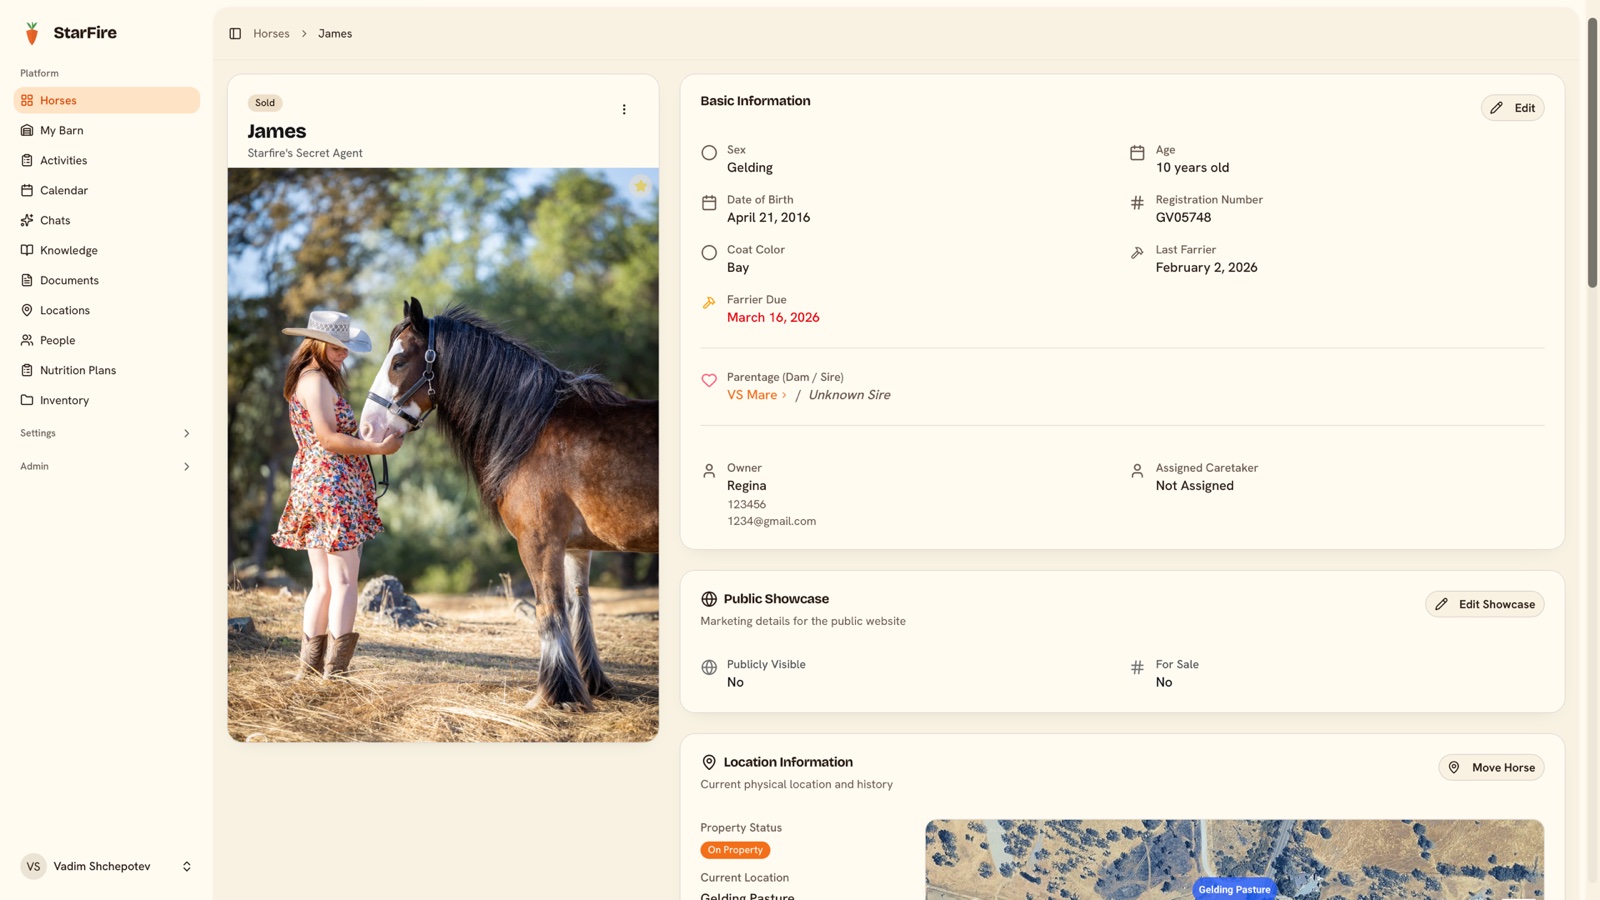Toggle the sidebar panel icon

pyautogui.click(x=235, y=34)
